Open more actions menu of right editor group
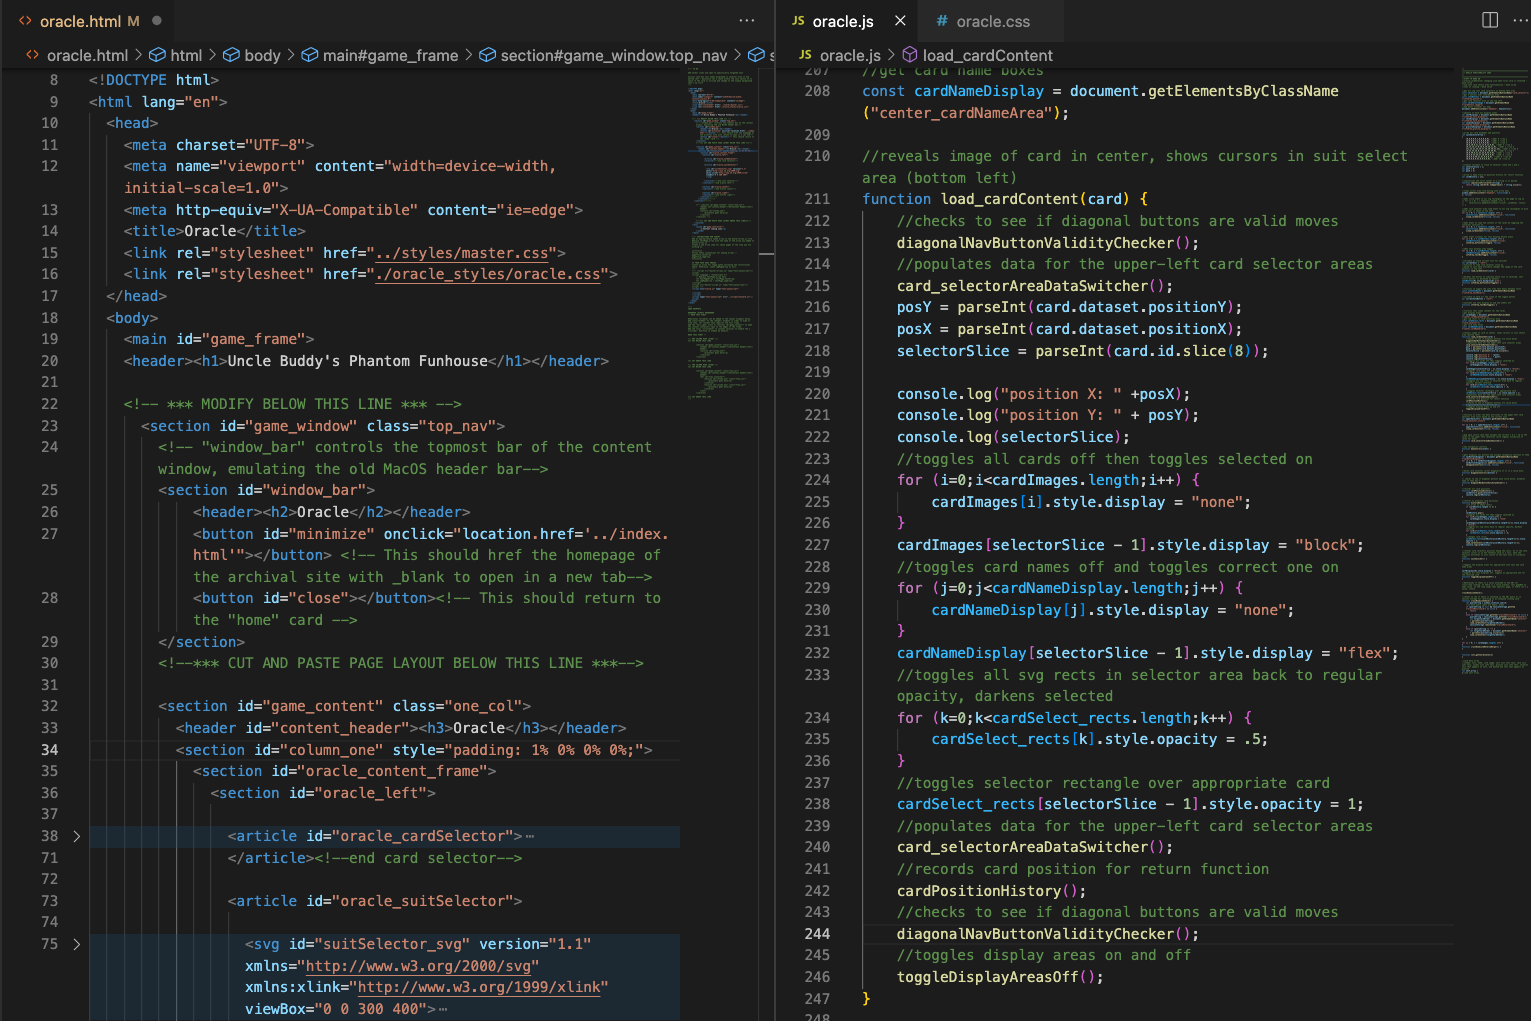The width and height of the screenshot is (1531, 1021). click(1521, 20)
